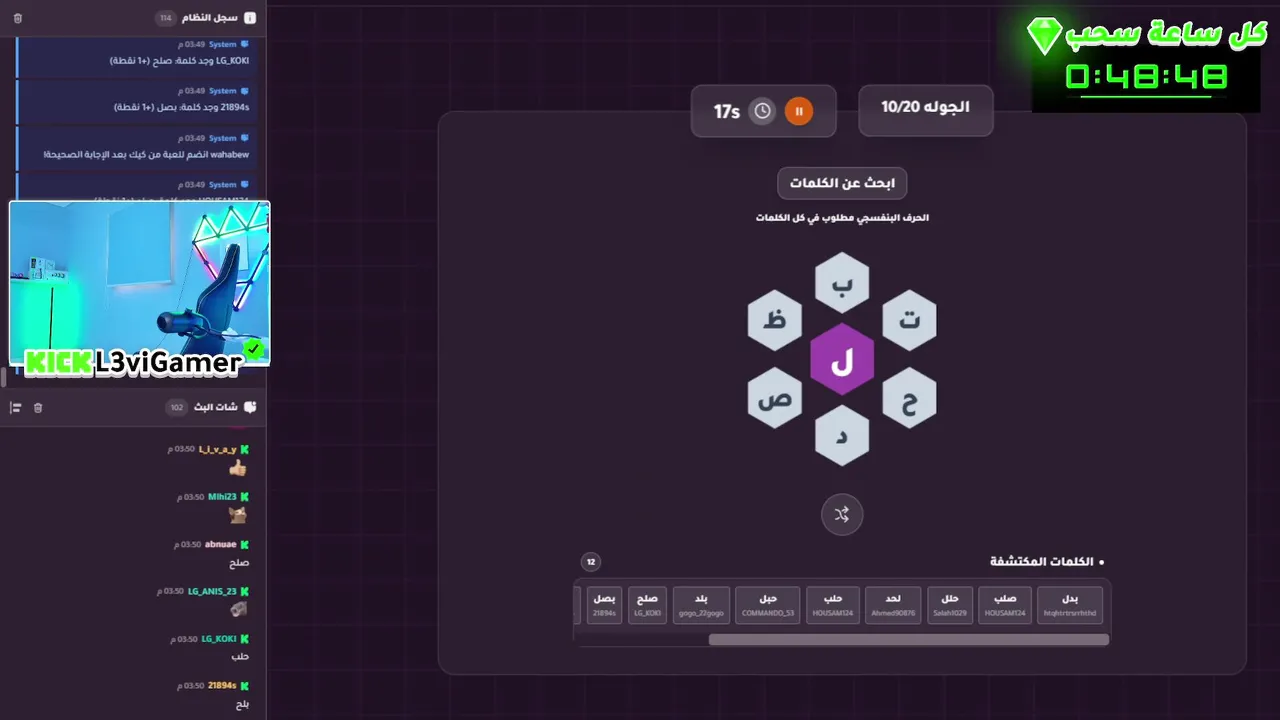Click the thumbs-up emoji from L_i_v_a_y
1280x720 pixels.
(x=238, y=468)
